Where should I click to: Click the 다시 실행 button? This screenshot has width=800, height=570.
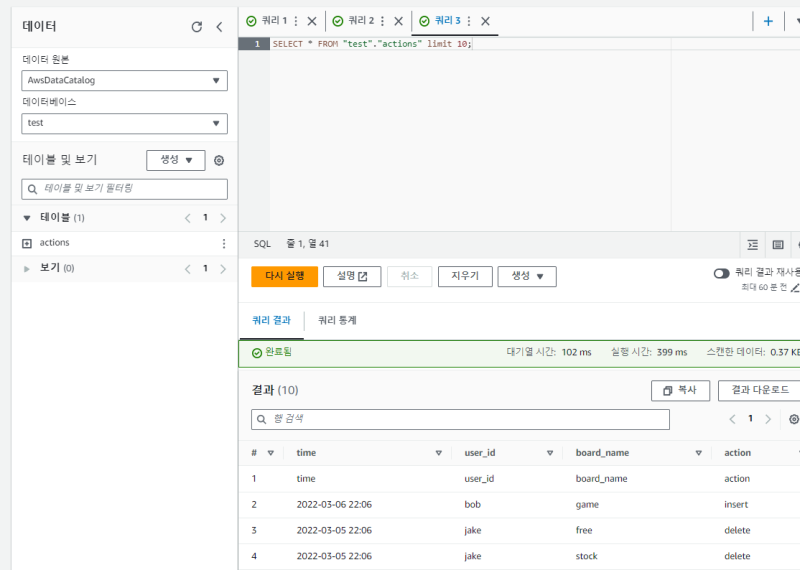(x=284, y=276)
